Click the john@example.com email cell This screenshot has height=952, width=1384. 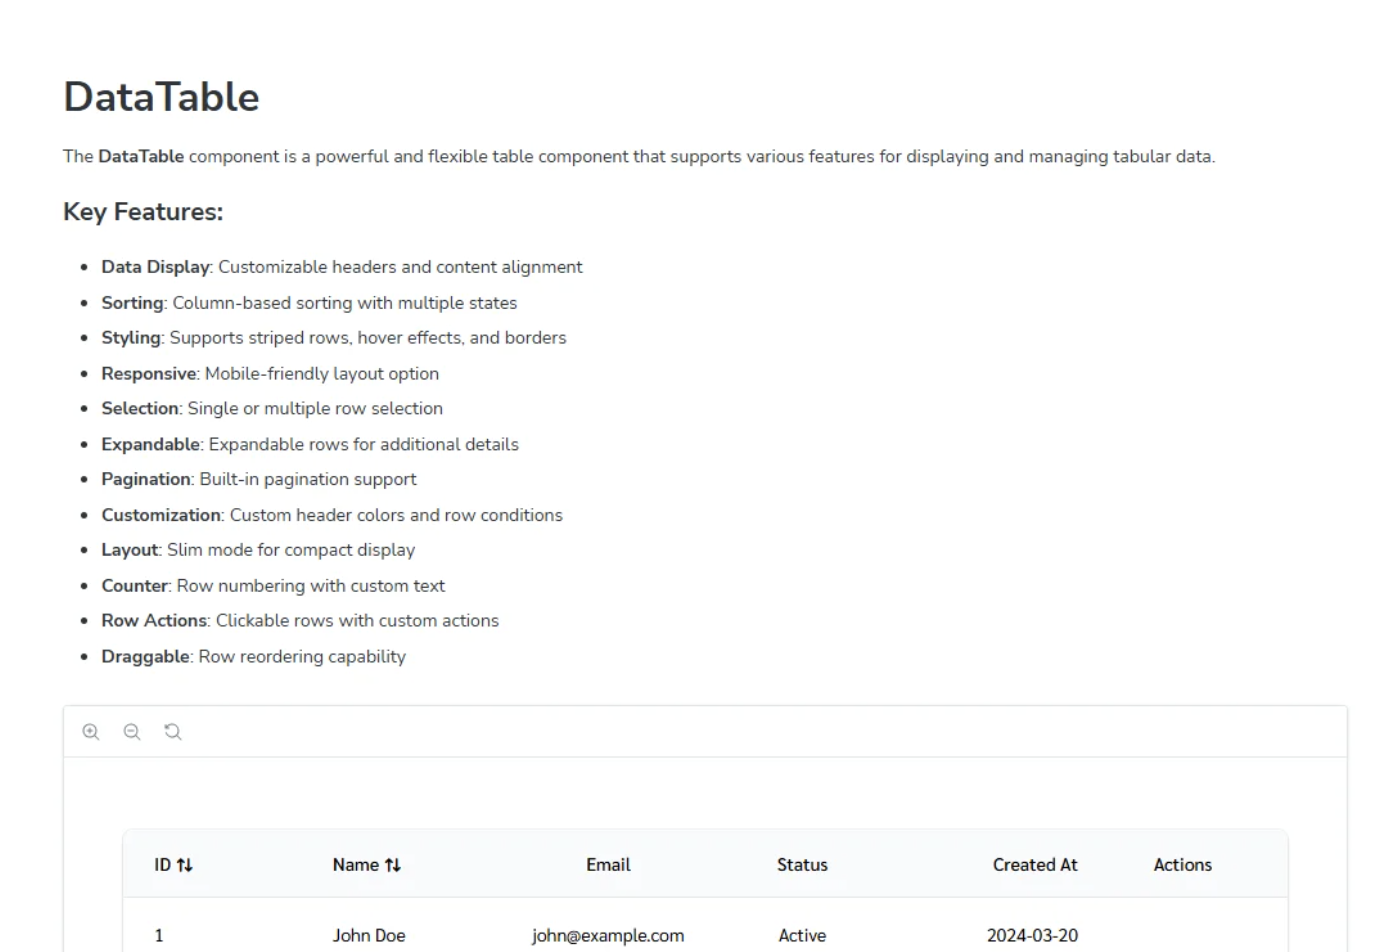coord(608,936)
